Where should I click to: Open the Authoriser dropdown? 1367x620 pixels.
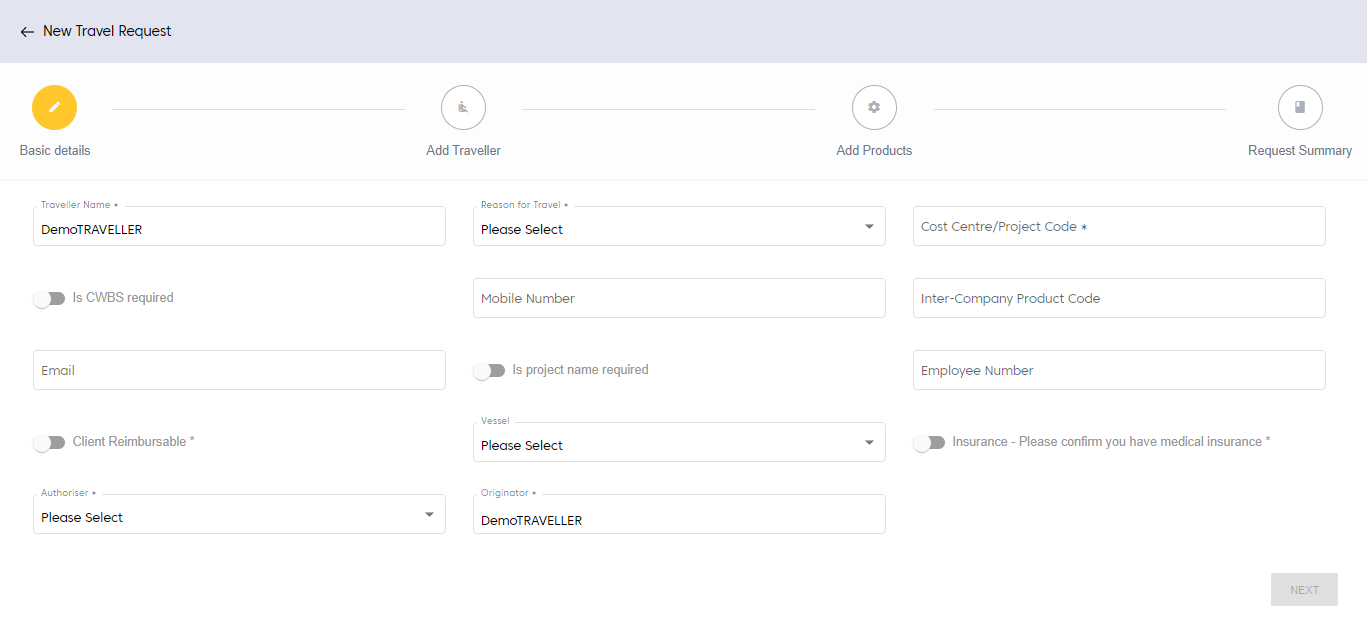(x=238, y=515)
